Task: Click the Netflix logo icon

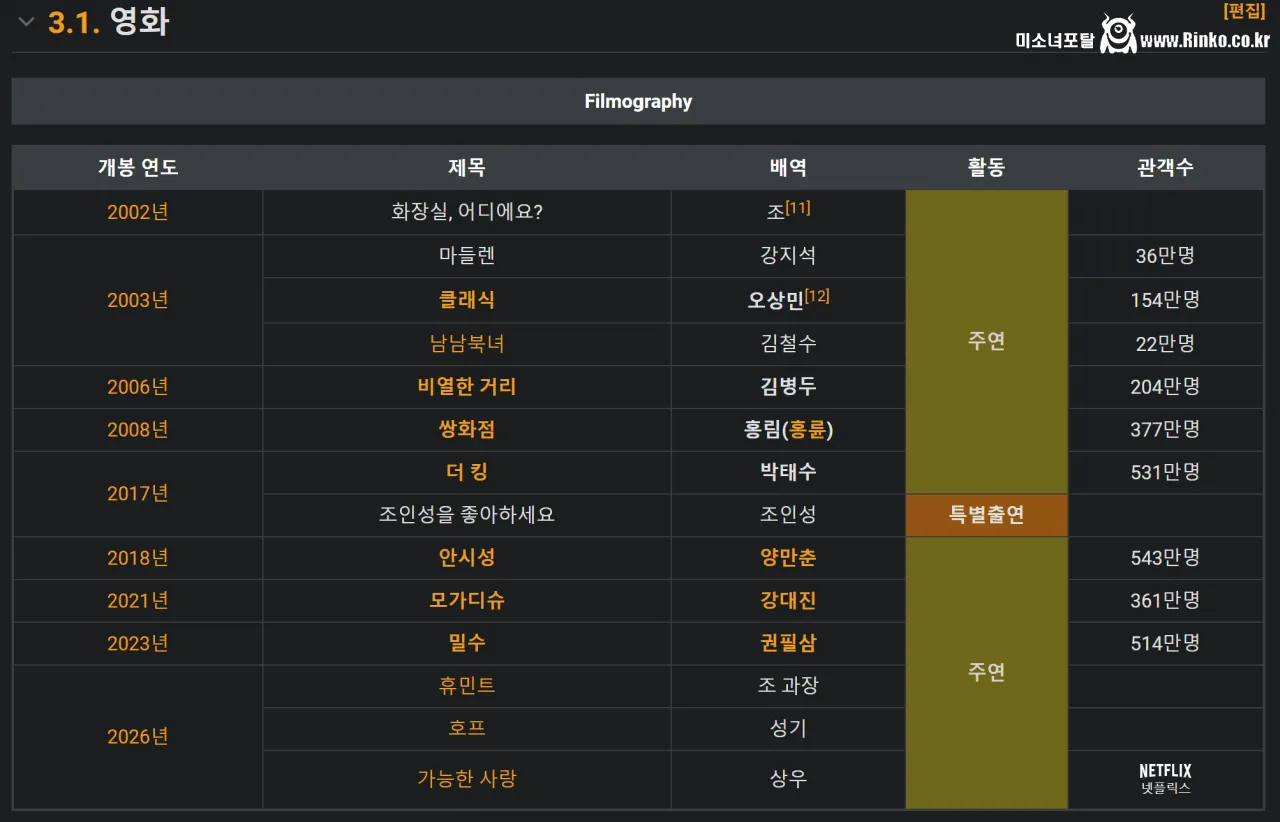Action: pyautogui.click(x=1164, y=771)
